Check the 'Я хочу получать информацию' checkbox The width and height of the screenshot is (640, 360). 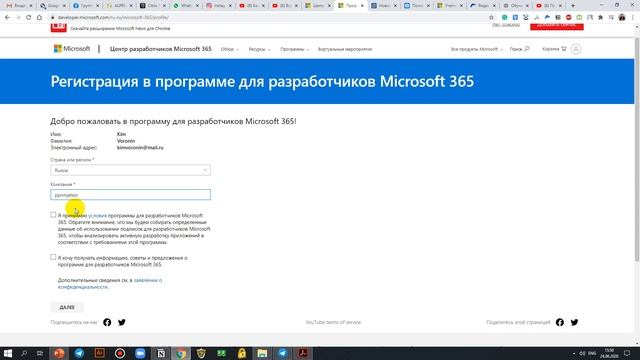[53, 257]
